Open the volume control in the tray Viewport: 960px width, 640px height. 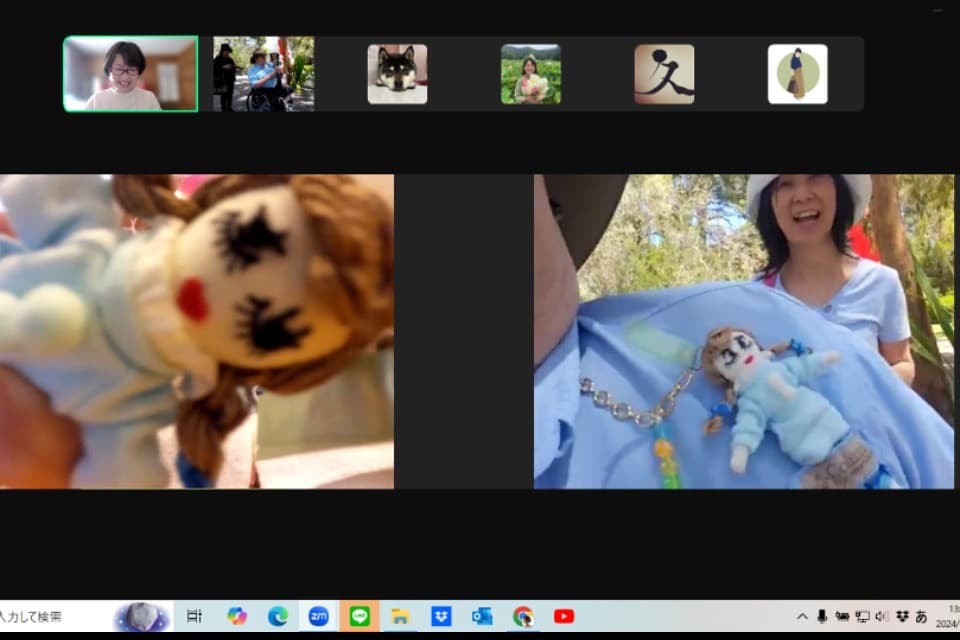pos(882,616)
